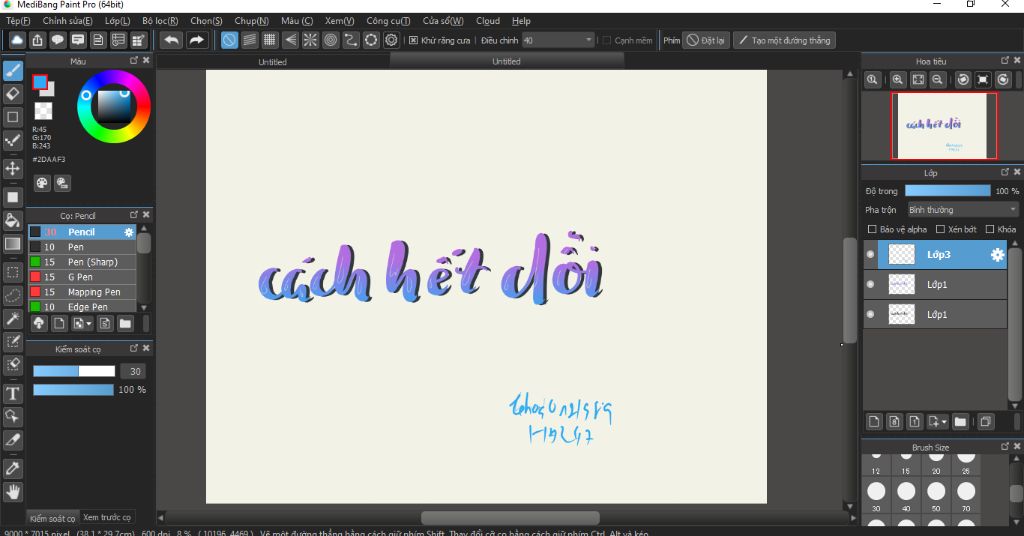The height and width of the screenshot is (536, 1024).
Task: Switch to the second Untitled tab
Action: pyautogui.click(x=506, y=61)
